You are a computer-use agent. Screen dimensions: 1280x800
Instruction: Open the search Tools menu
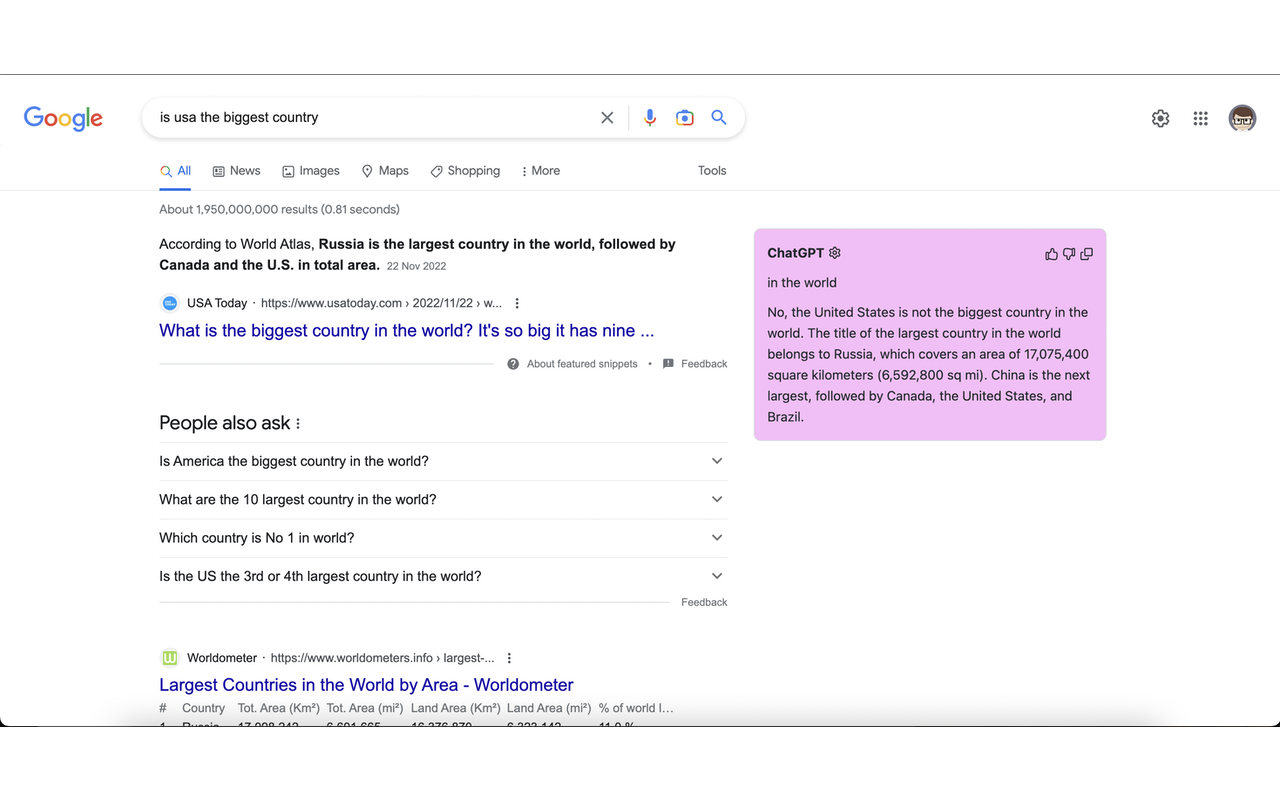click(x=712, y=171)
